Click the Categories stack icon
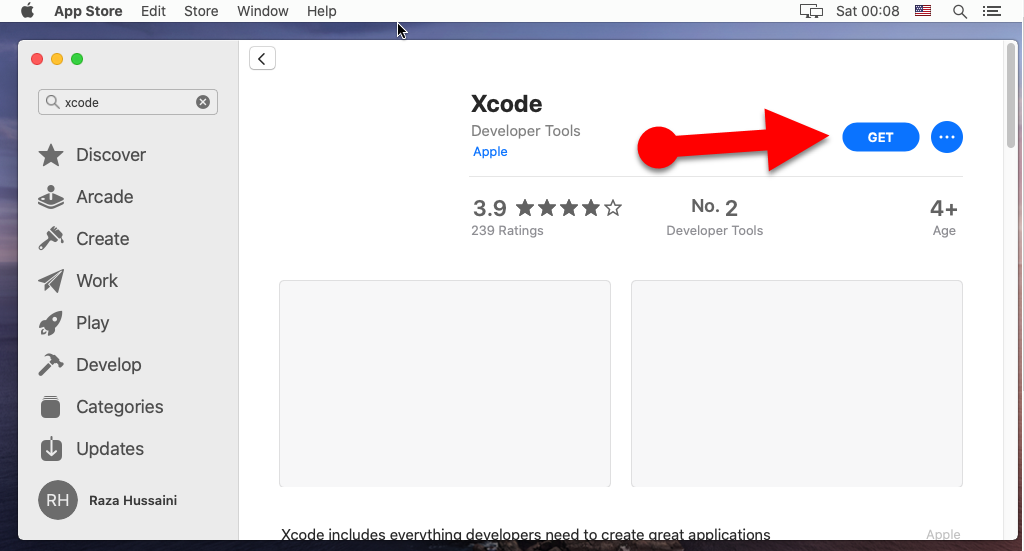Viewport: 1024px width, 551px height. pyautogui.click(x=51, y=407)
